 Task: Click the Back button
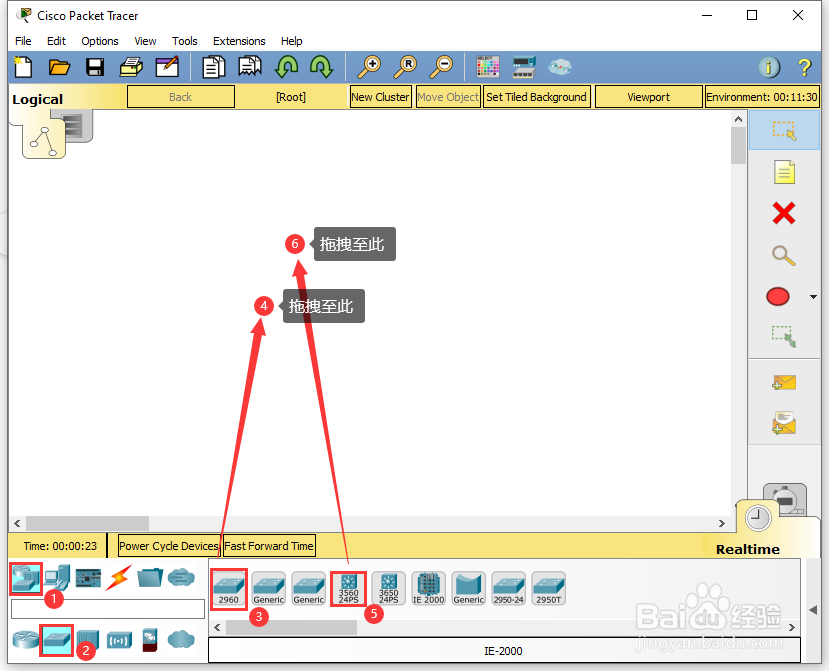[181, 97]
